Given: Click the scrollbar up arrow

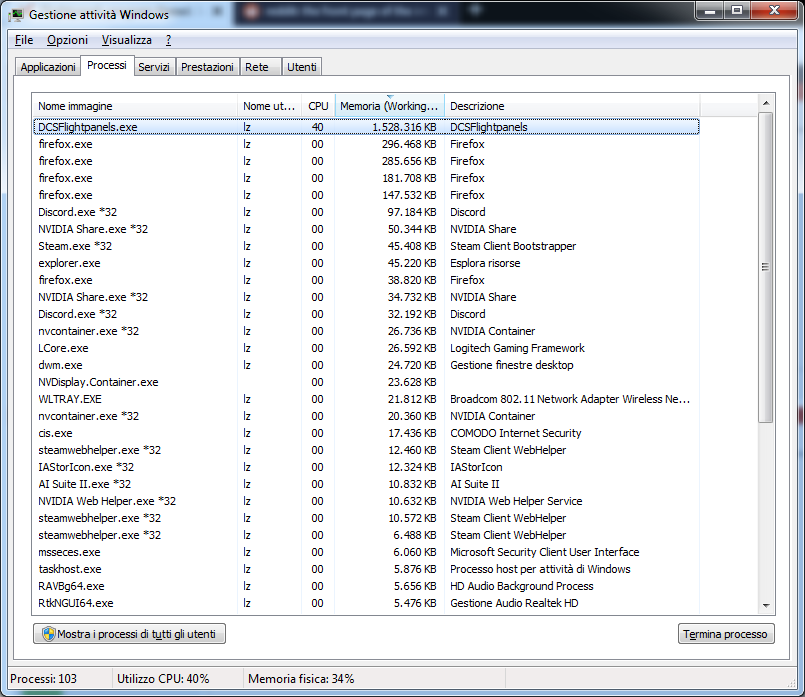Looking at the screenshot, I should pos(766,103).
